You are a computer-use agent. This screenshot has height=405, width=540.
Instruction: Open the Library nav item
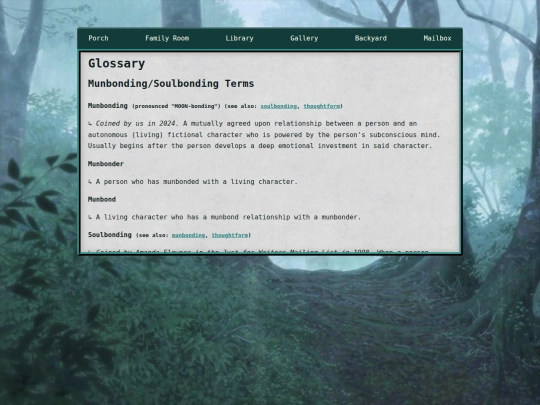(239, 38)
